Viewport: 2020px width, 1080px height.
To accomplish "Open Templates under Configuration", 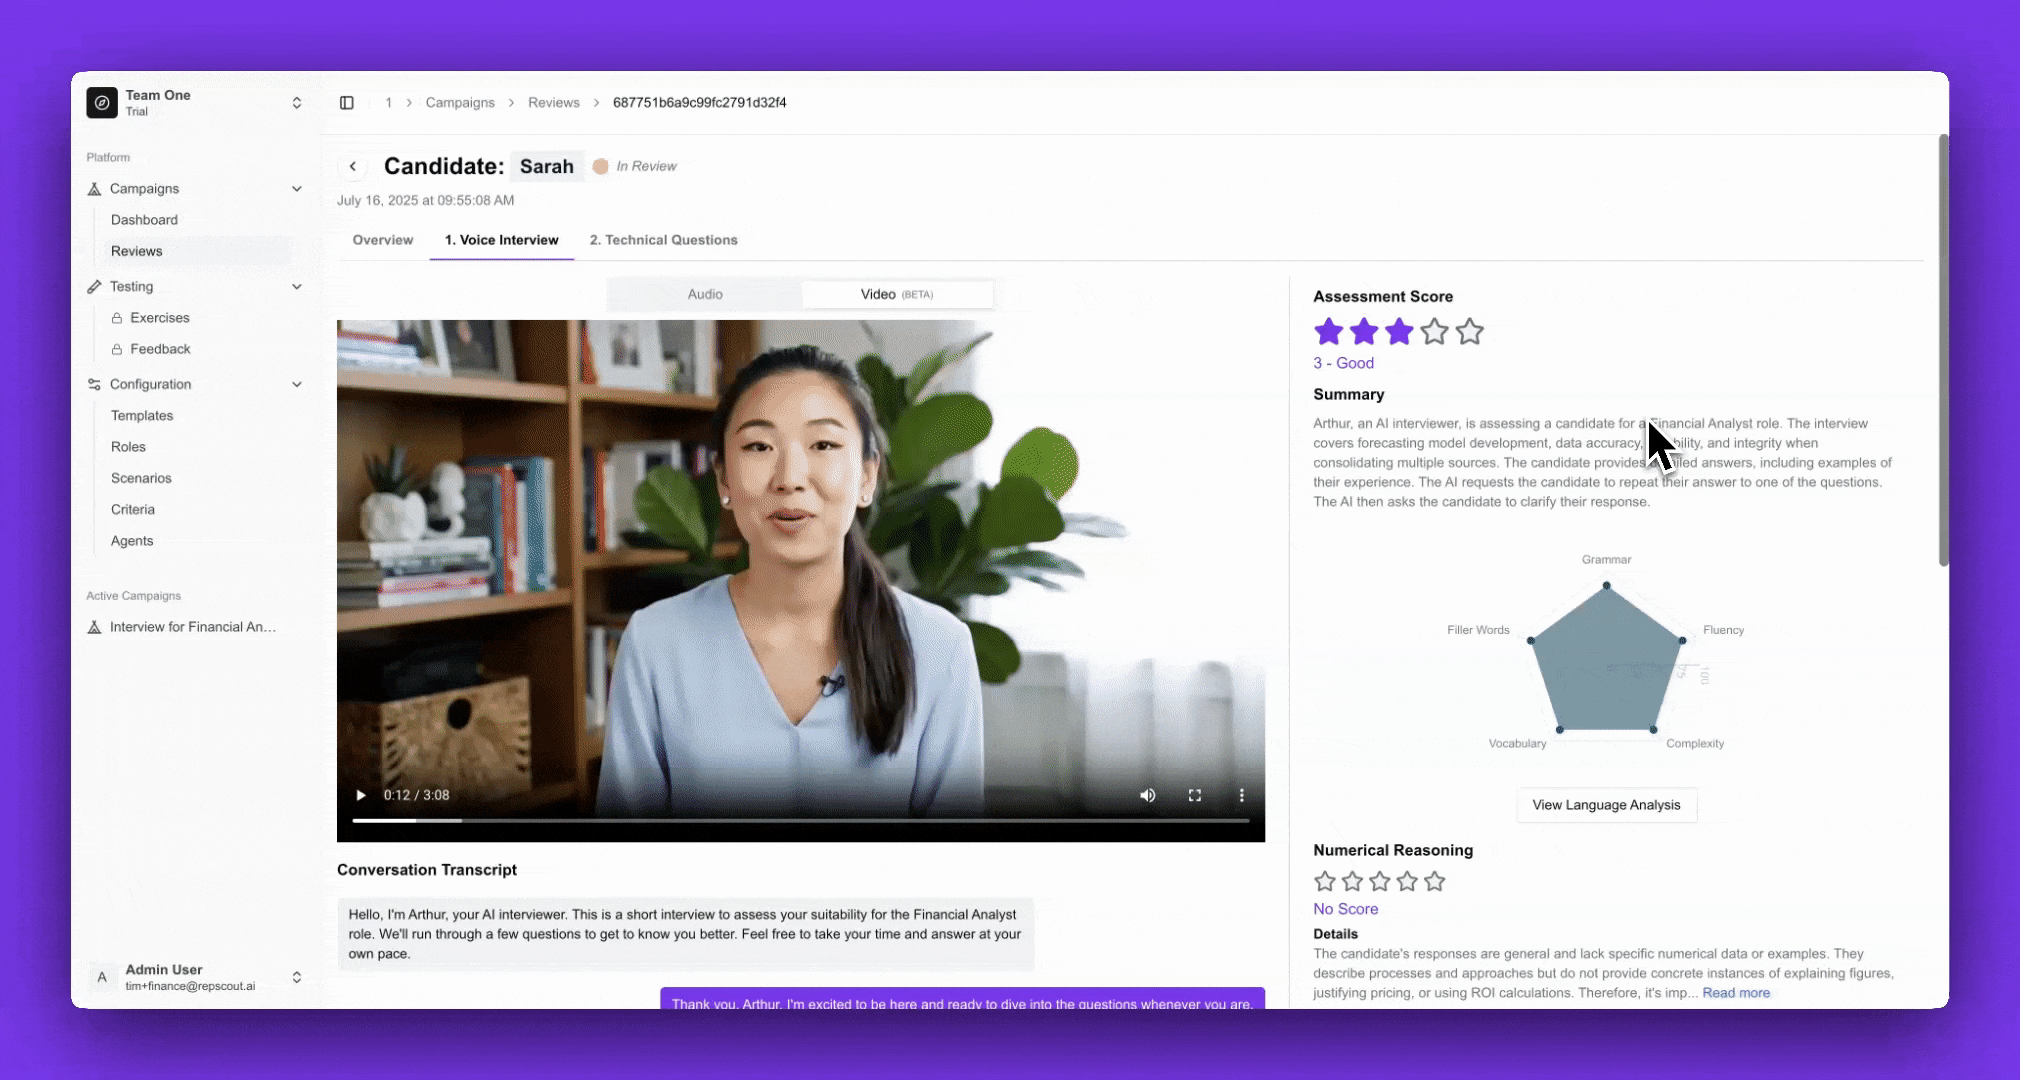I will click(142, 416).
